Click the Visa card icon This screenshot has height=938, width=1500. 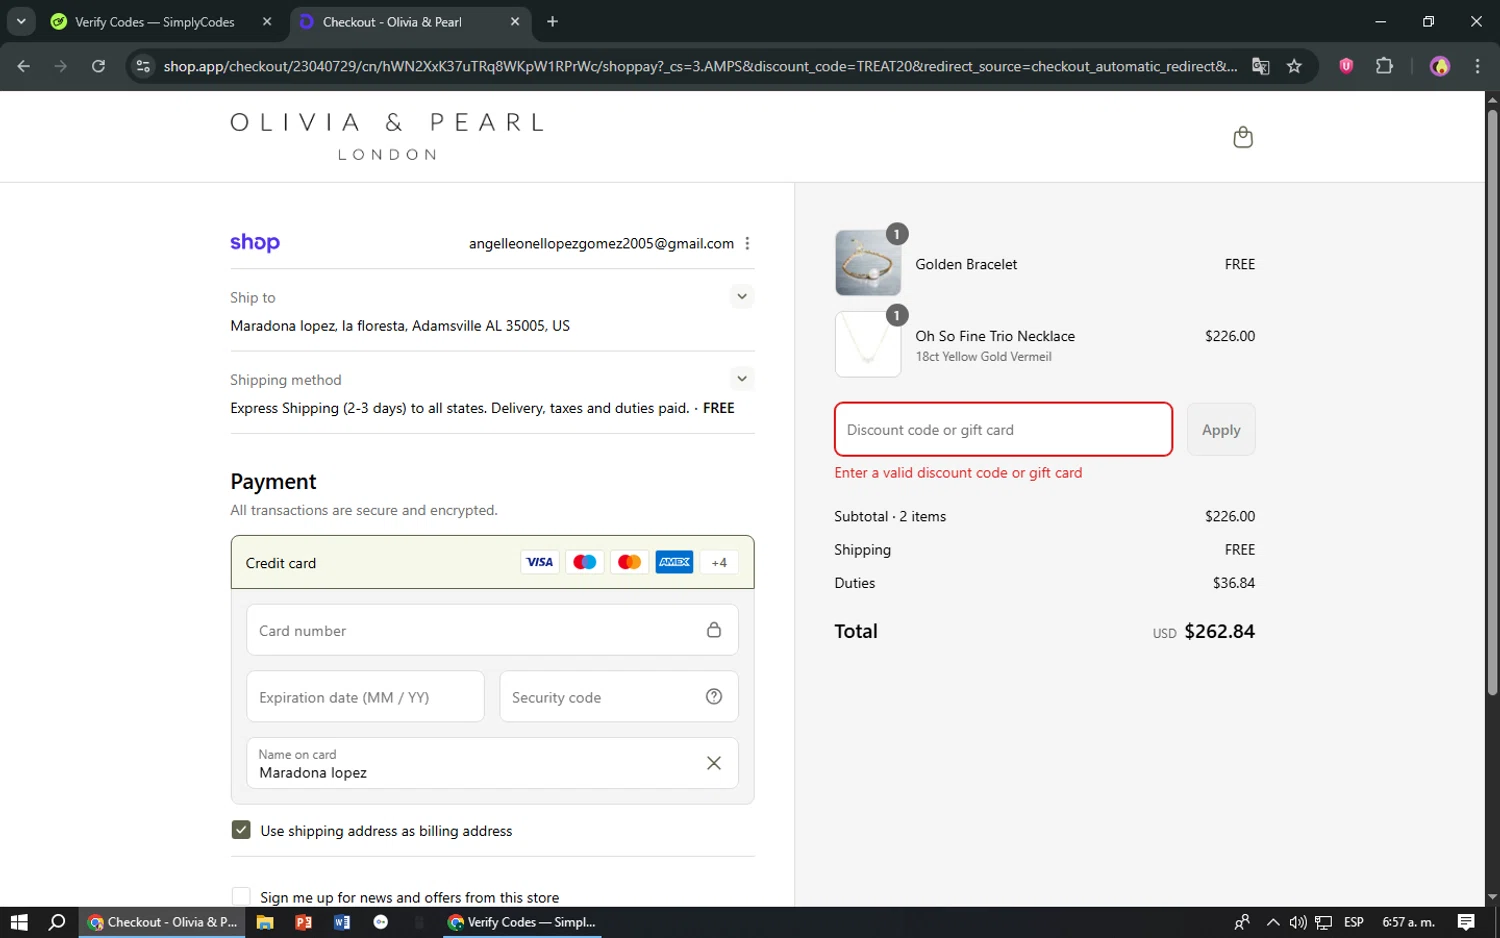[x=540, y=562]
